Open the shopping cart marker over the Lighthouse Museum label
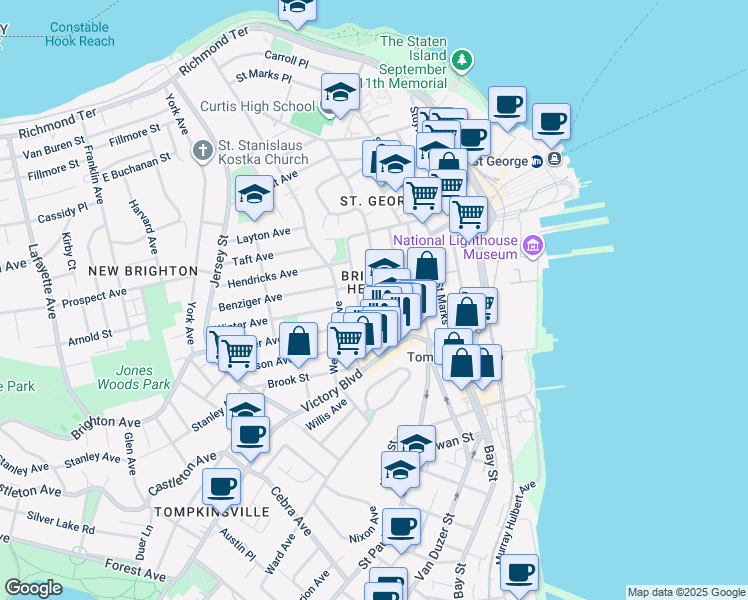Viewport: 748px width, 600px height. (x=468, y=216)
